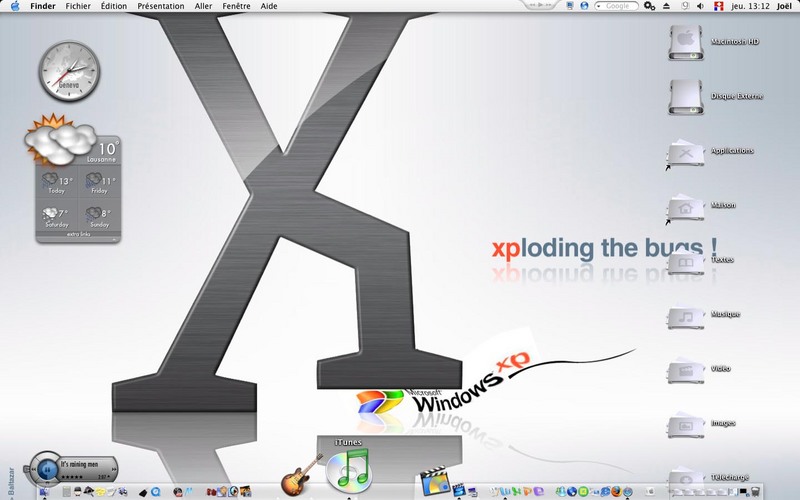
Task: Click the eject icon in the menu bar
Action: (x=666, y=6)
